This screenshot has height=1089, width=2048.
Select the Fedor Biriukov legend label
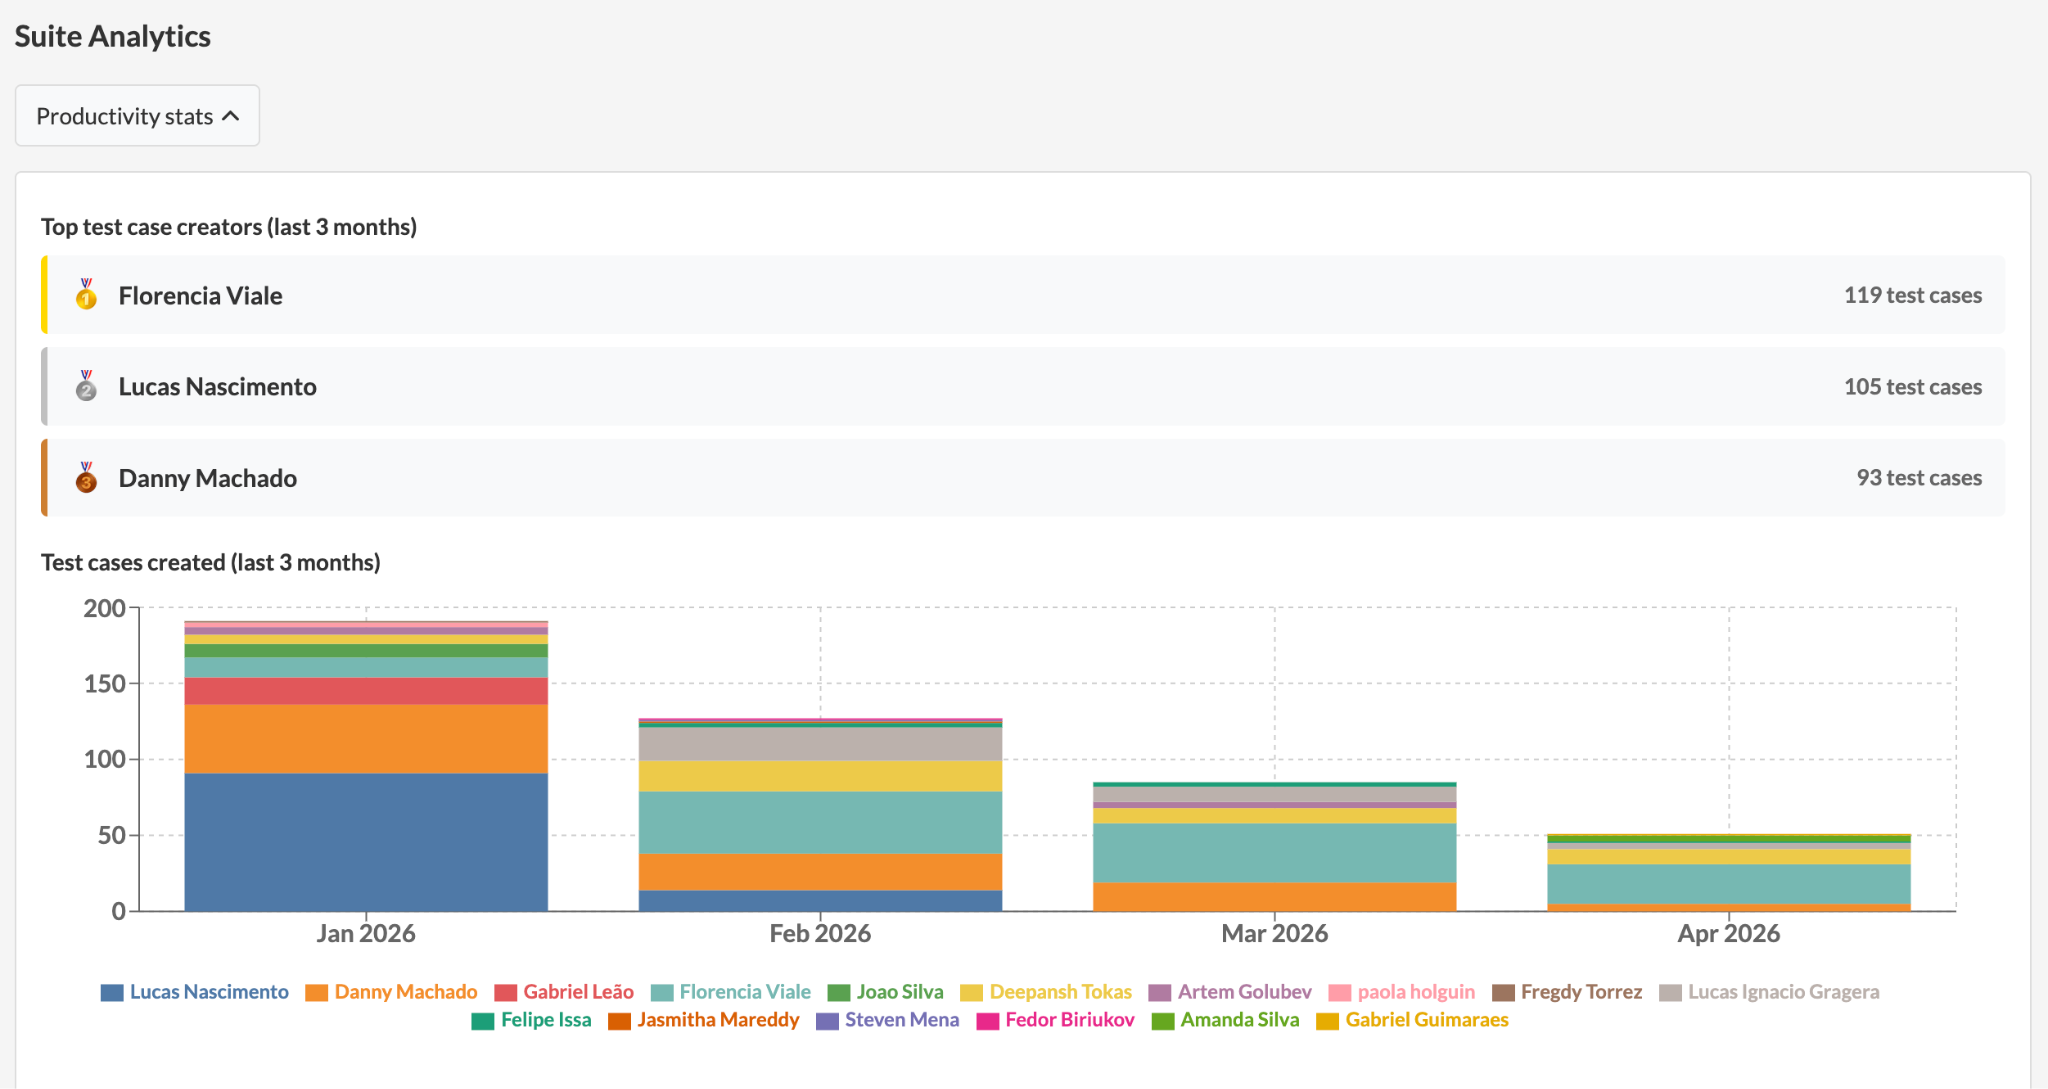pyautogui.click(x=1069, y=1020)
